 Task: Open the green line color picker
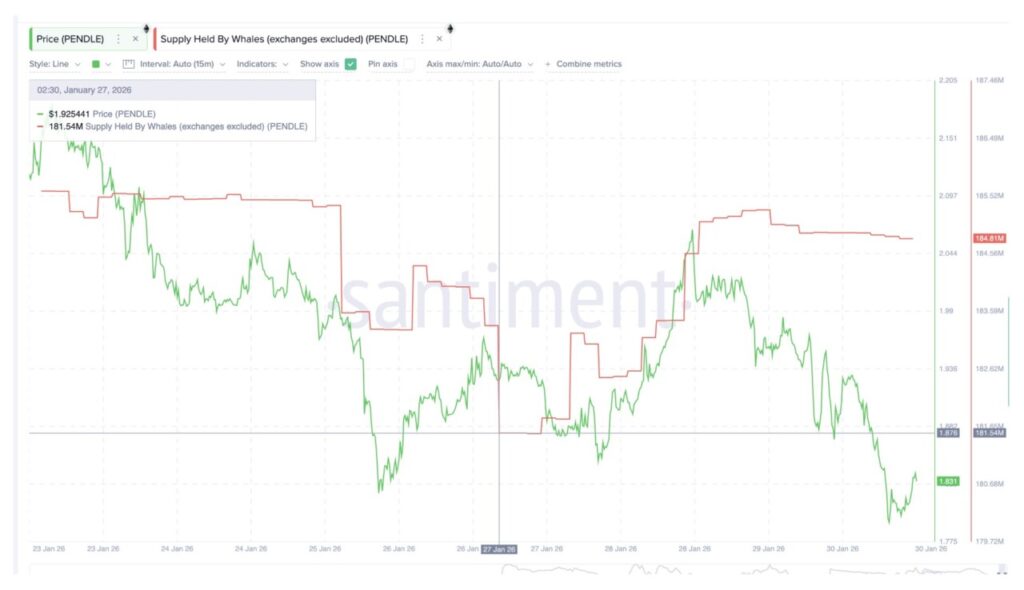tap(101, 64)
